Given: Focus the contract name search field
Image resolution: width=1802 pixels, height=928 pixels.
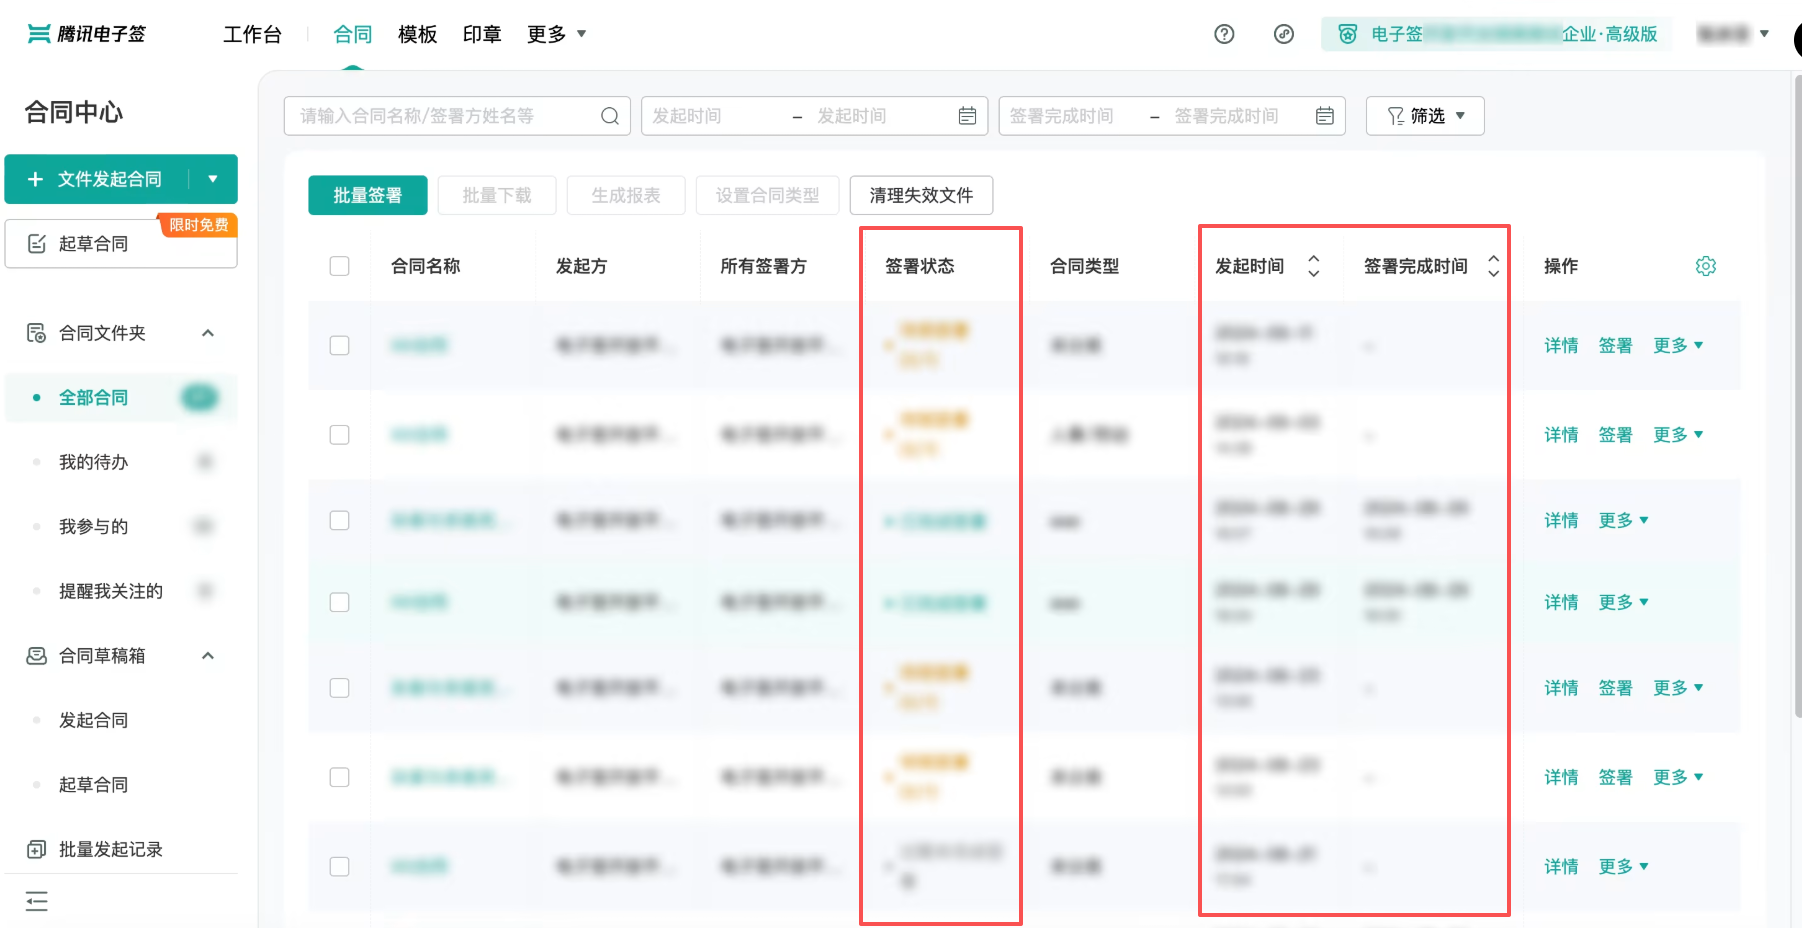Looking at the screenshot, I should coord(457,116).
